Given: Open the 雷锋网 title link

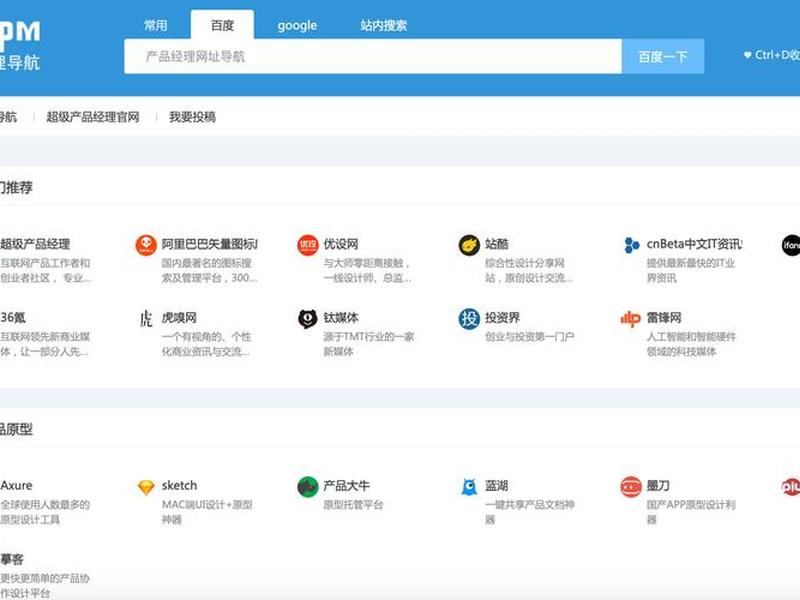Looking at the screenshot, I should [664, 317].
